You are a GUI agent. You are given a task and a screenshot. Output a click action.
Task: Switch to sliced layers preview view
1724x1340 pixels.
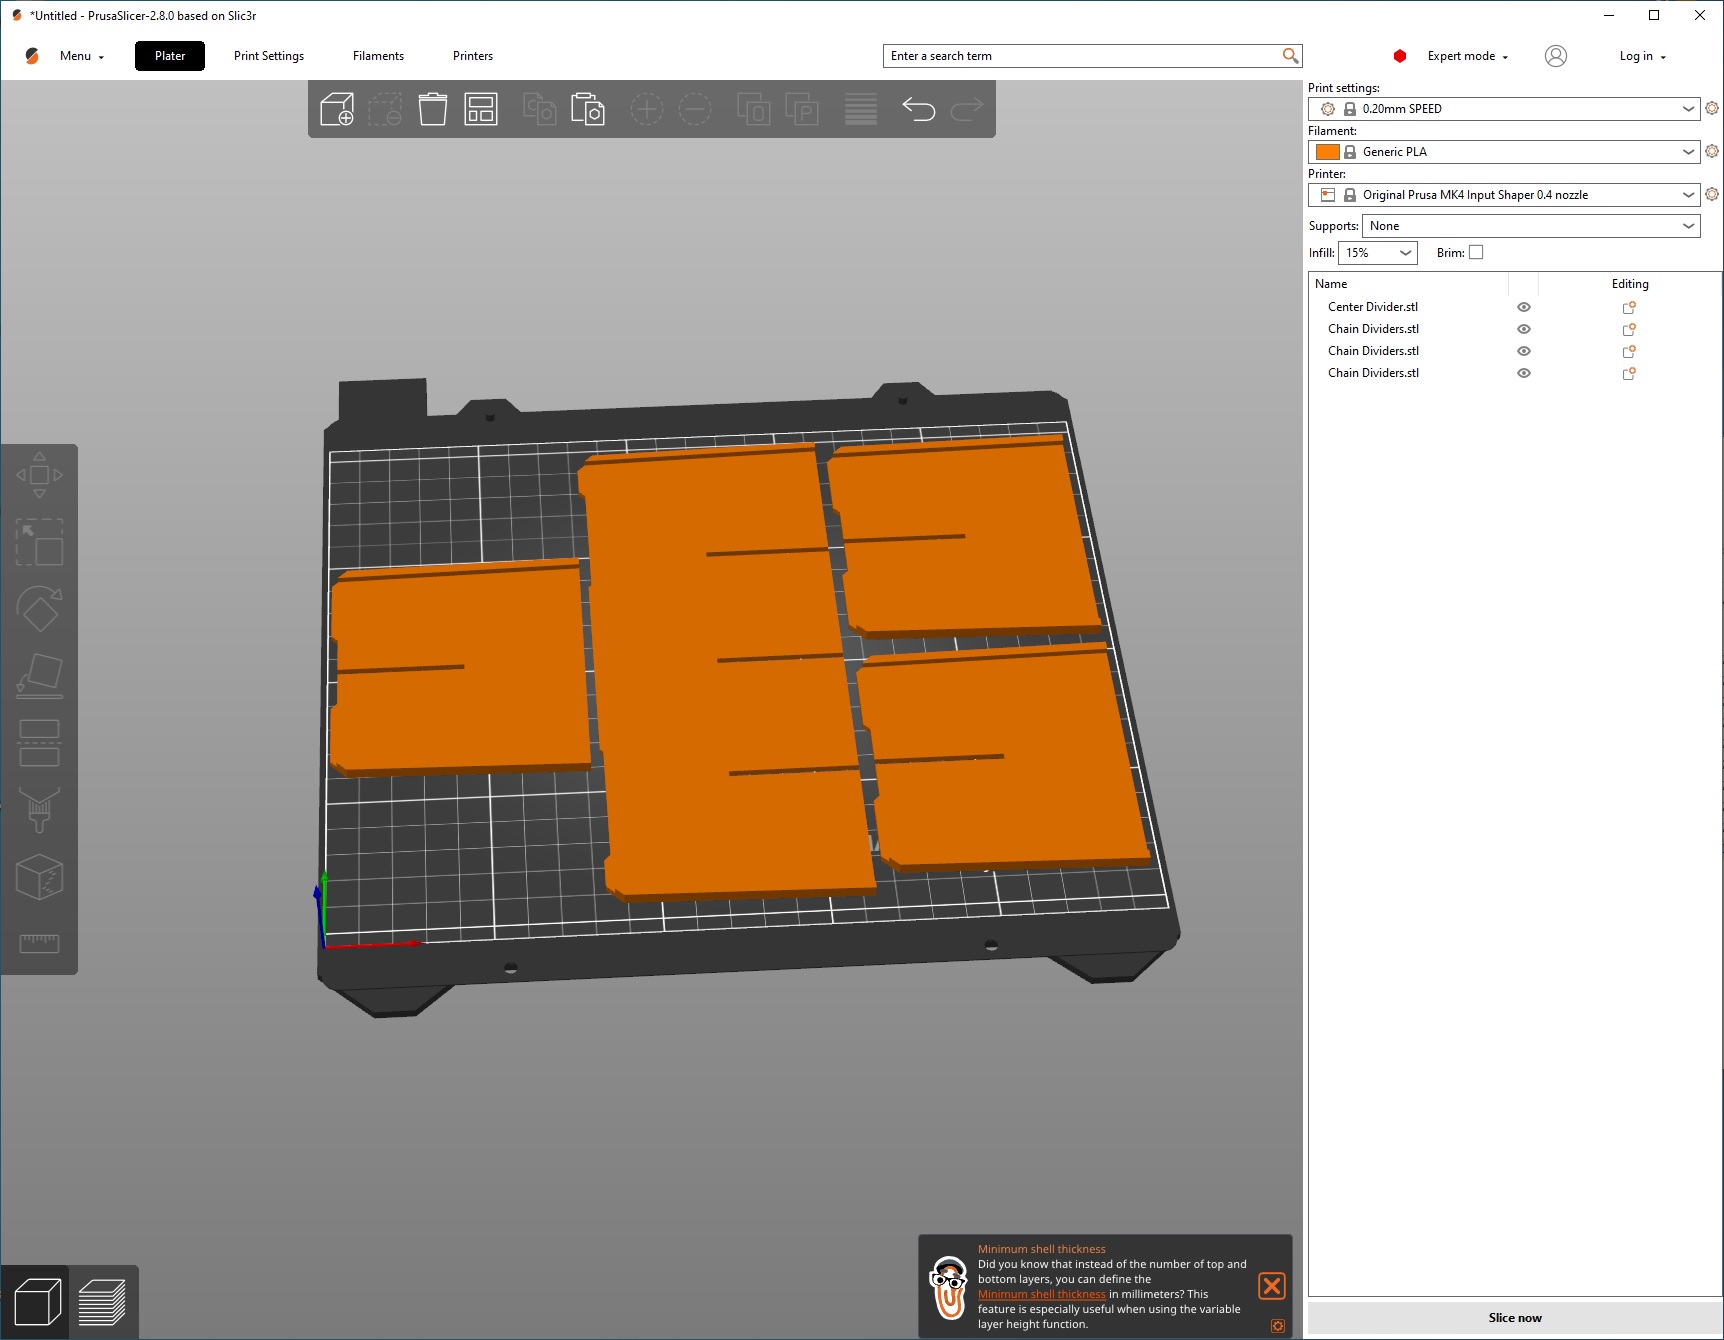tap(102, 1302)
